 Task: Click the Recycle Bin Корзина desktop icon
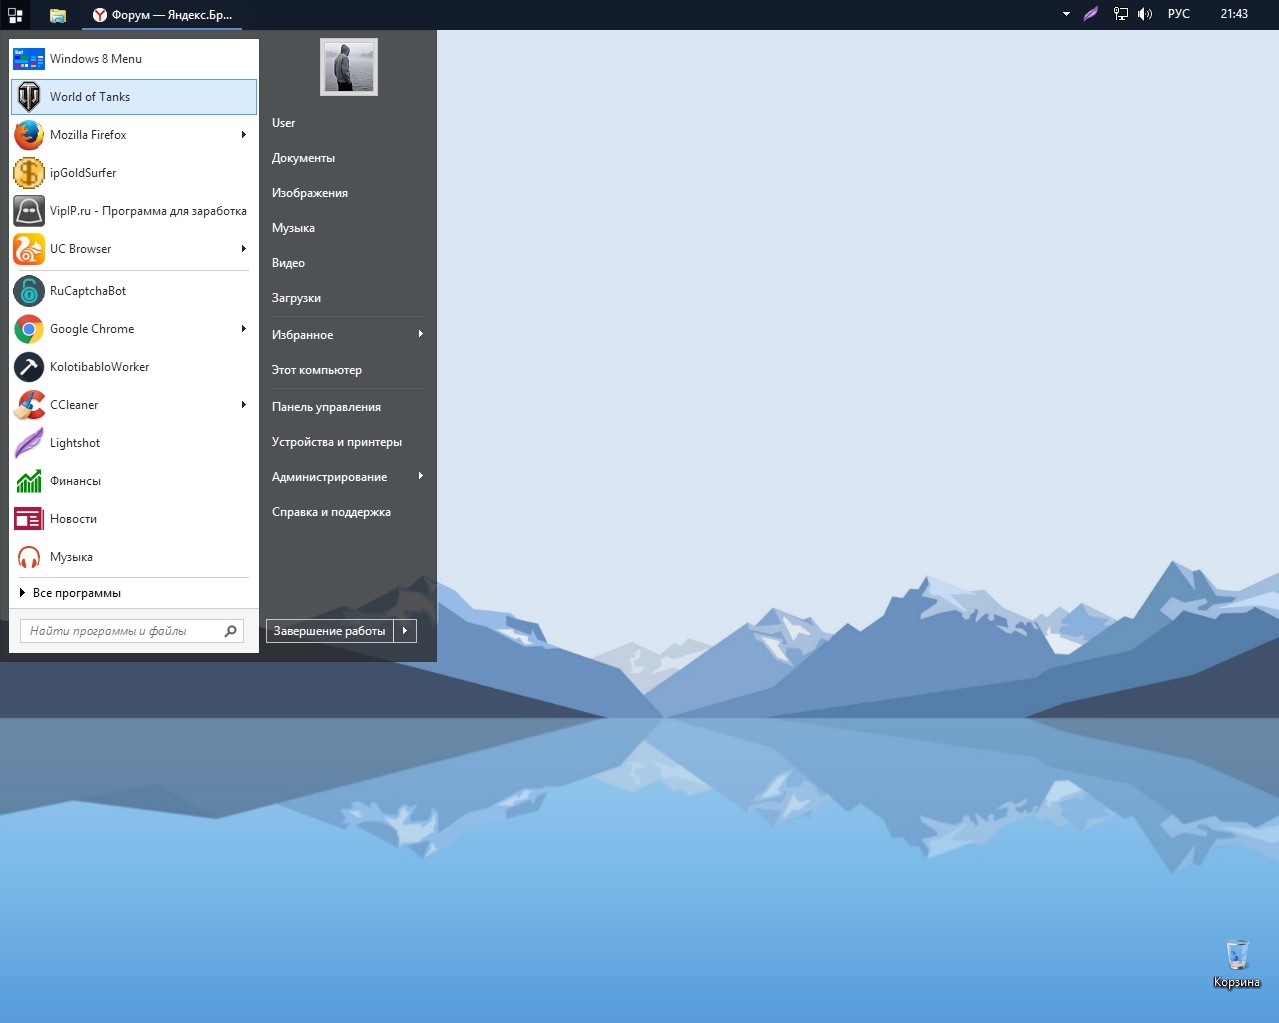click(1237, 957)
